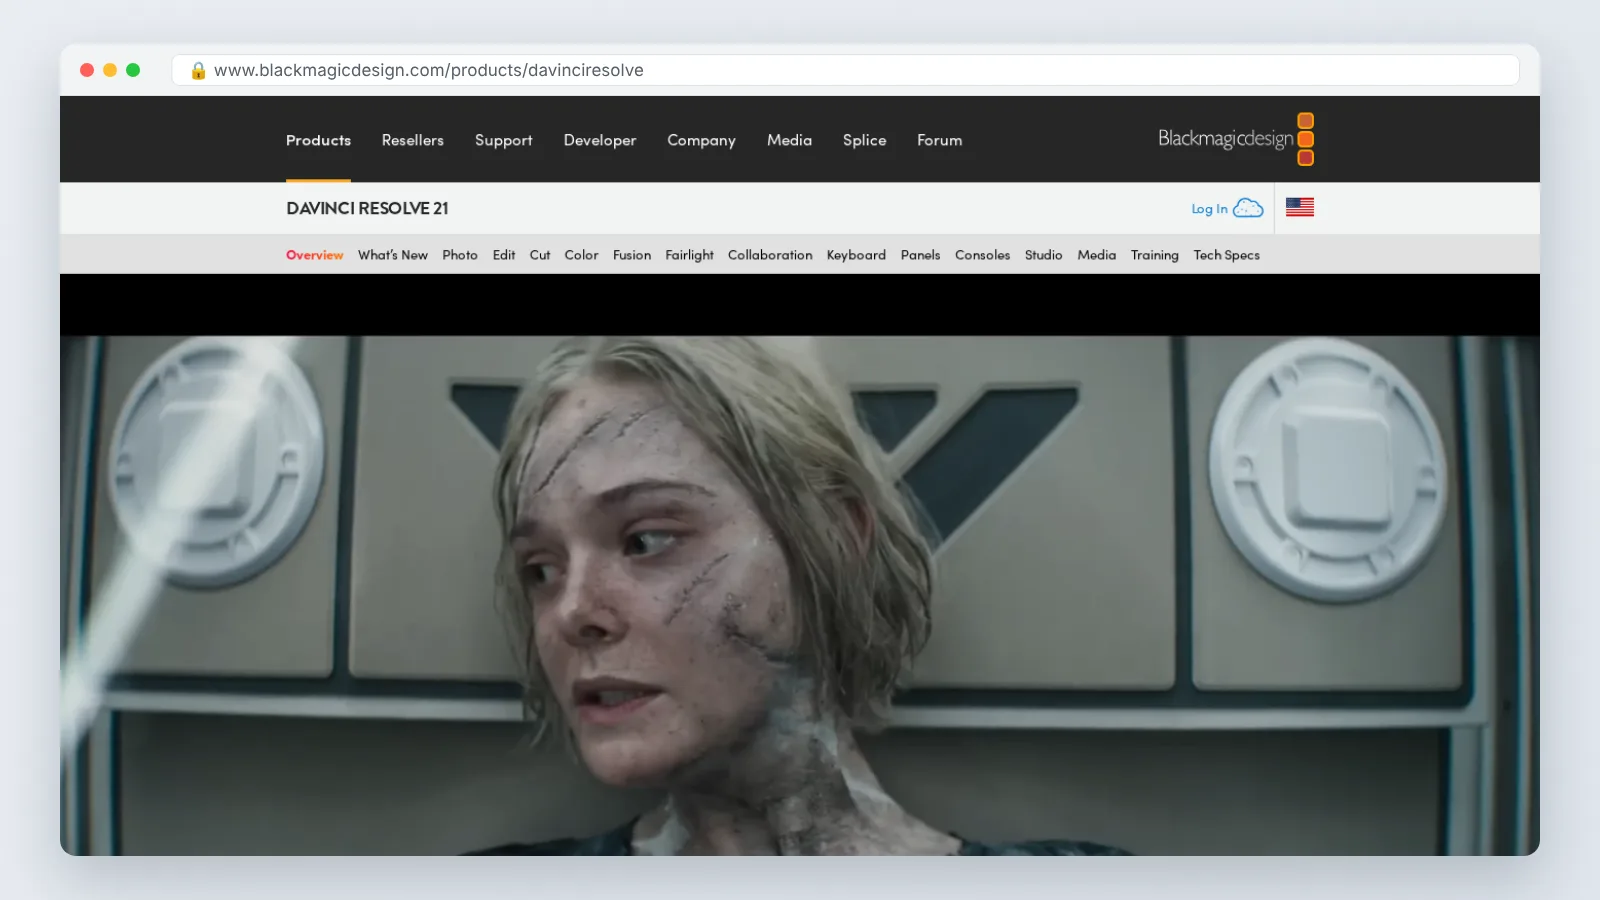Open the Products menu
This screenshot has width=1600, height=900.
tap(318, 140)
